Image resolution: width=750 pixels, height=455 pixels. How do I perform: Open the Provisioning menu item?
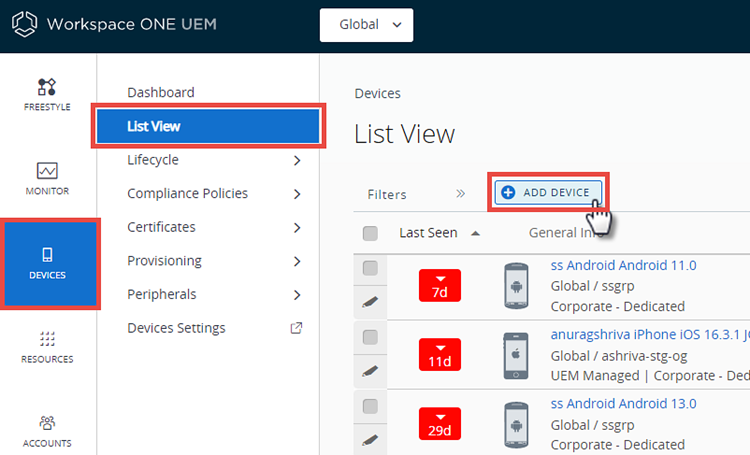[x=165, y=261]
